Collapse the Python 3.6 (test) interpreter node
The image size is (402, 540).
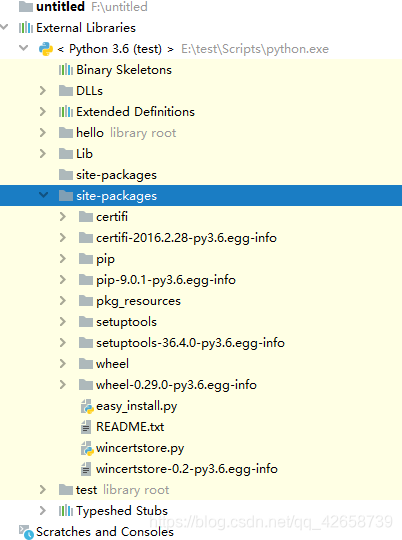[x=23, y=48]
